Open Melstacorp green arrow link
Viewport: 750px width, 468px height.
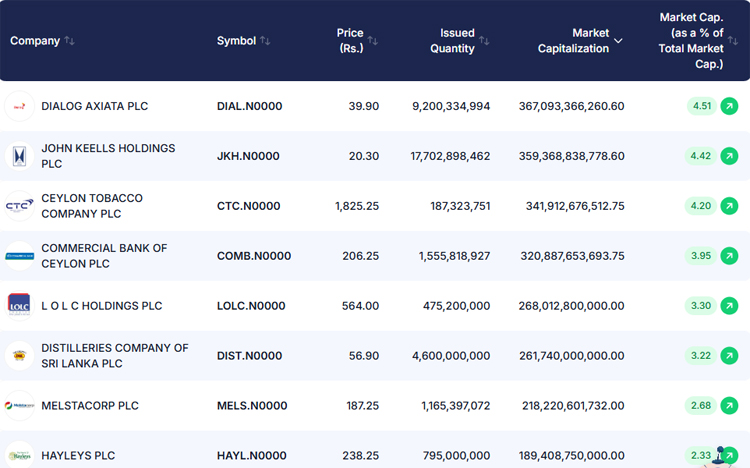729,405
